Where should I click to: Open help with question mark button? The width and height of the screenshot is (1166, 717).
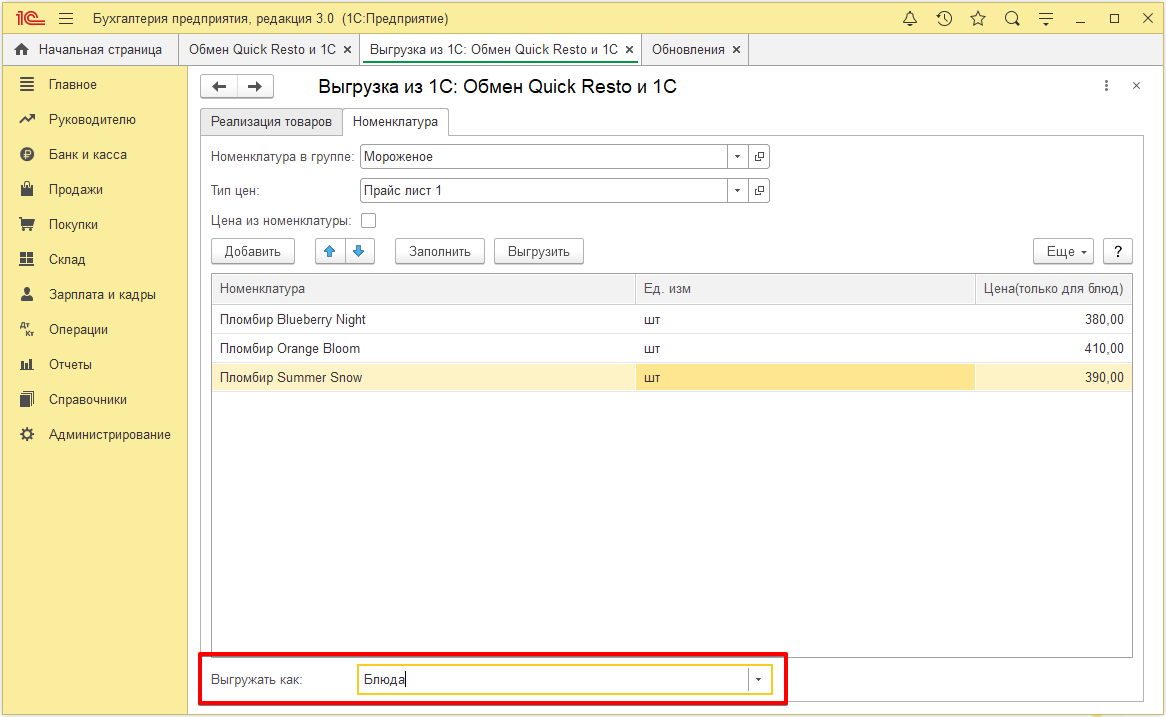click(1118, 251)
